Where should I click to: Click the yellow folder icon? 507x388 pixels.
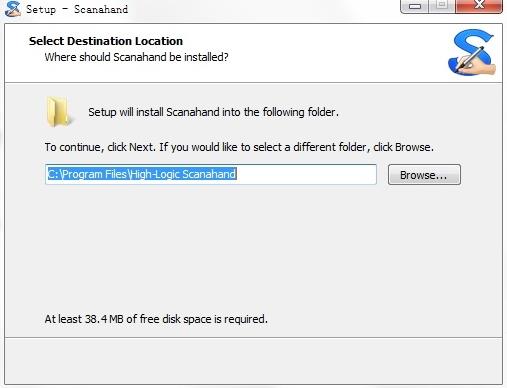pos(58,111)
